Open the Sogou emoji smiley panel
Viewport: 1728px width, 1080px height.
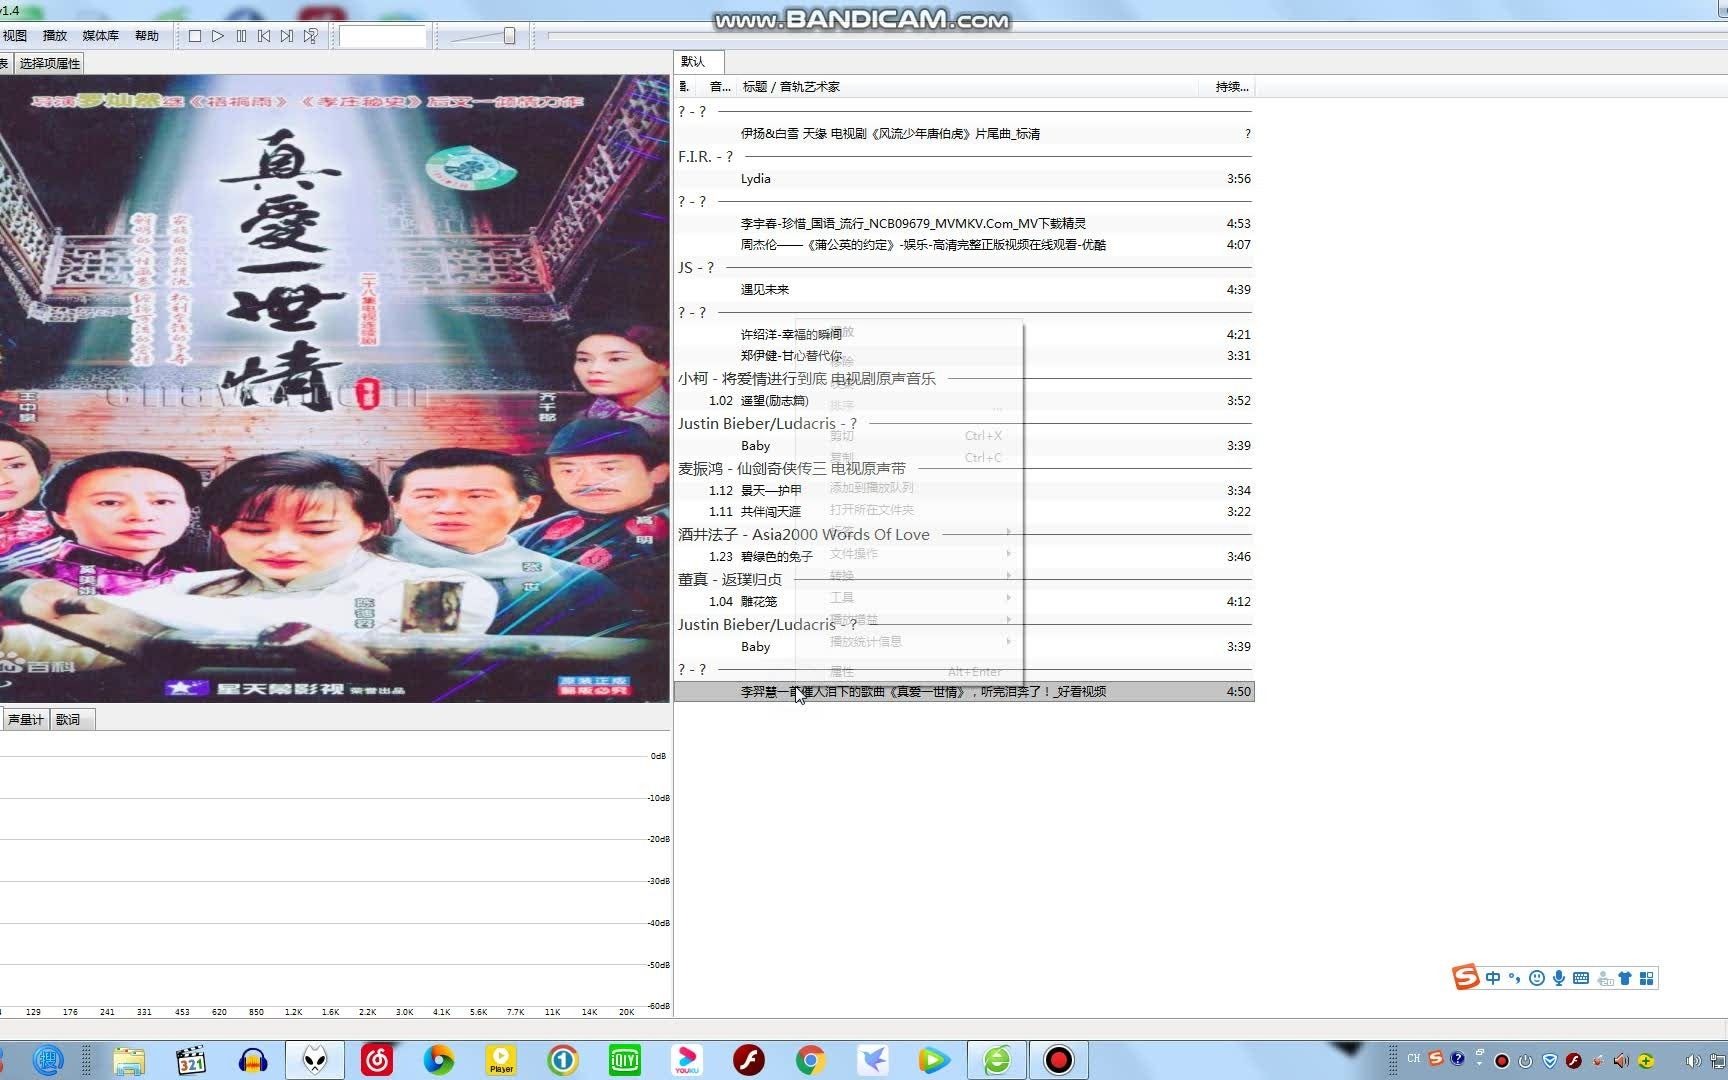(1537, 978)
